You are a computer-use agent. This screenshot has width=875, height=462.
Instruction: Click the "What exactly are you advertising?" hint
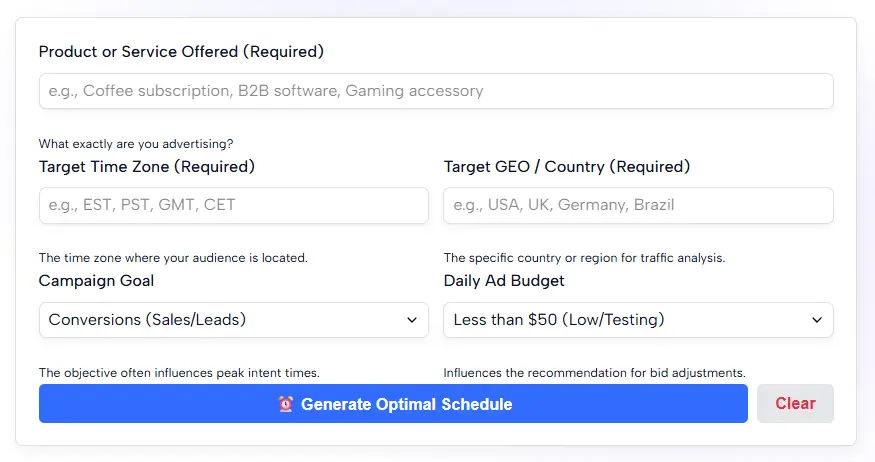(x=136, y=144)
